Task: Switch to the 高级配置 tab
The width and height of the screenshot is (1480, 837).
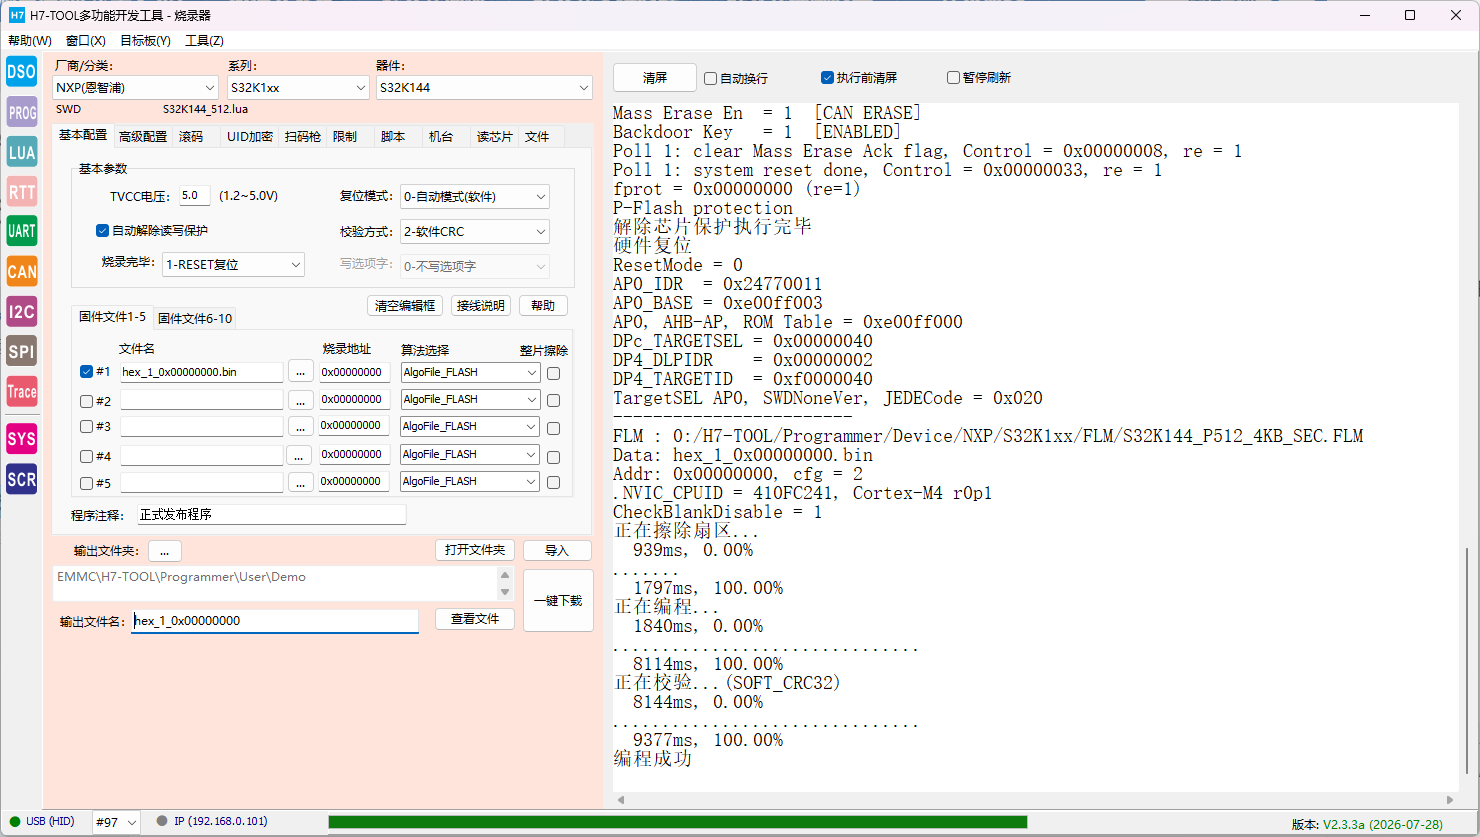Action: pyautogui.click(x=143, y=137)
